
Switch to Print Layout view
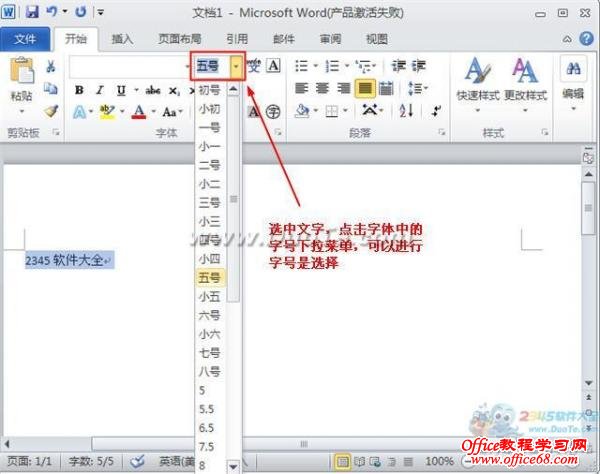(x=342, y=462)
